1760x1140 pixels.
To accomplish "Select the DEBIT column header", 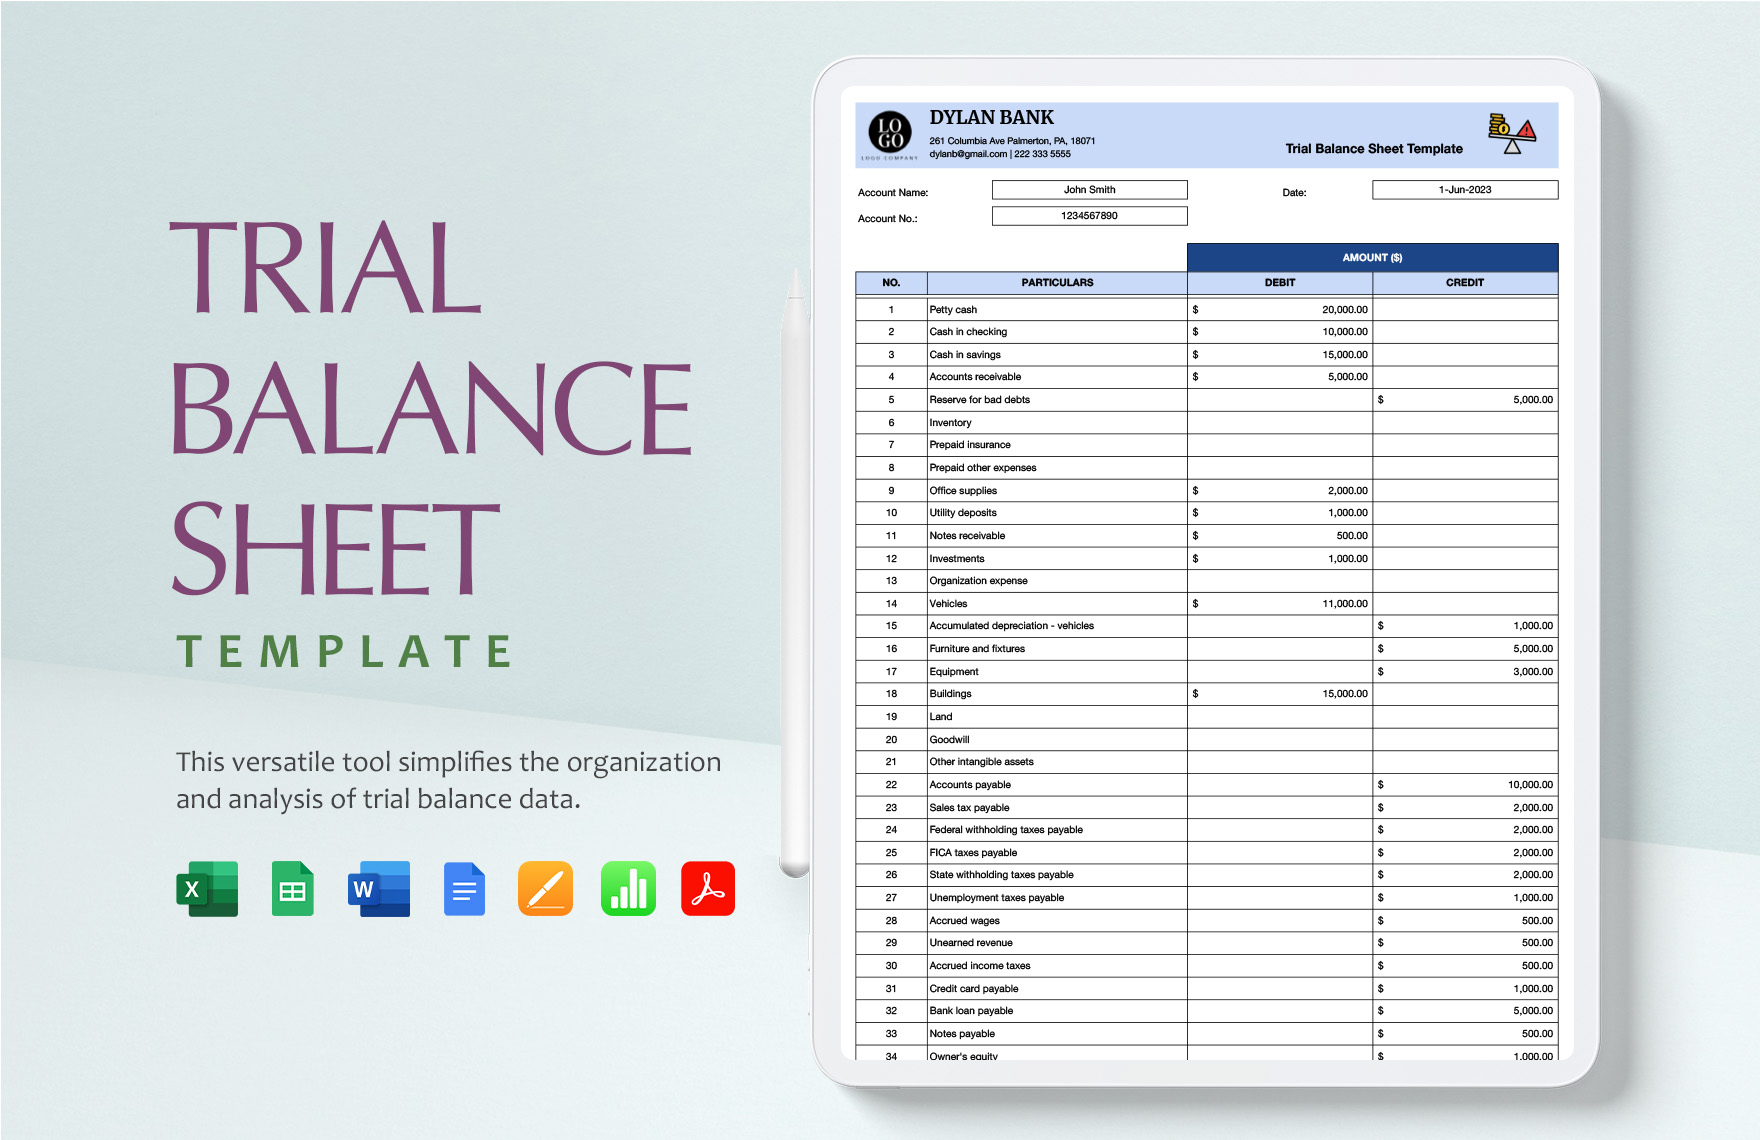I will pos(1280,282).
